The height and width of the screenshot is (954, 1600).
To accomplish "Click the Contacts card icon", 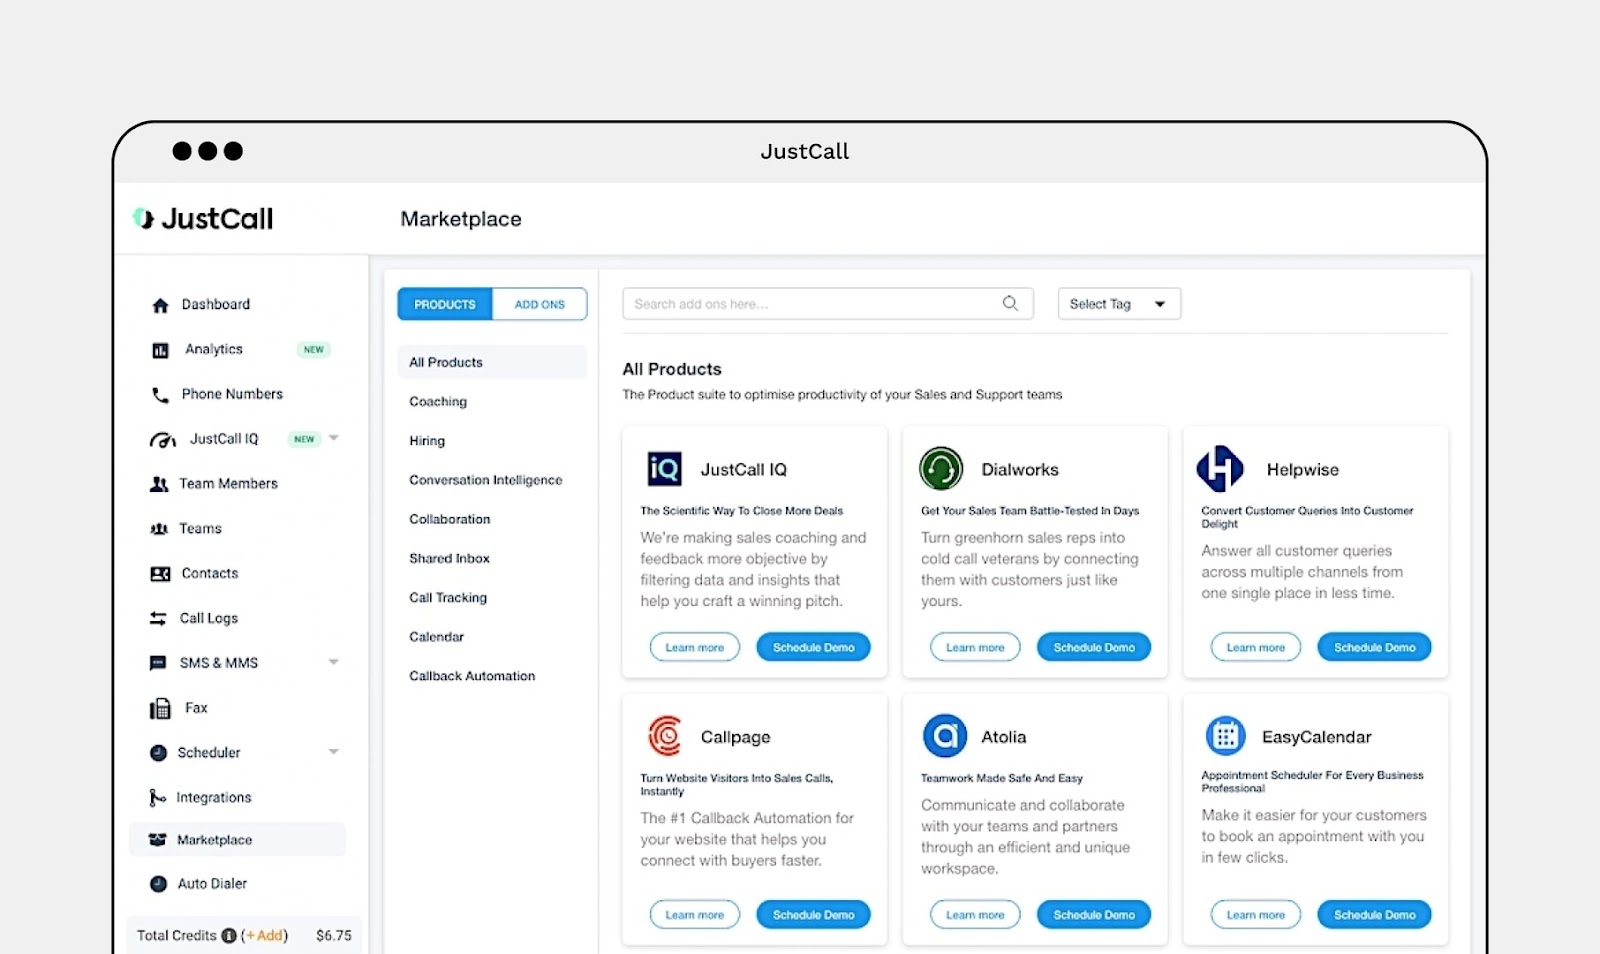I will [x=160, y=574].
